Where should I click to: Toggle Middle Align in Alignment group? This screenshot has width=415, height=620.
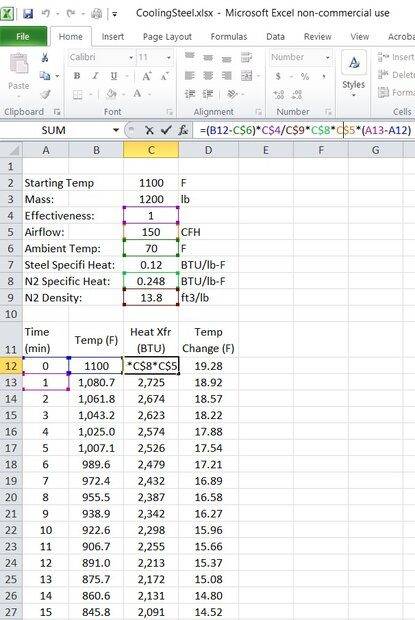[x=208, y=58]
